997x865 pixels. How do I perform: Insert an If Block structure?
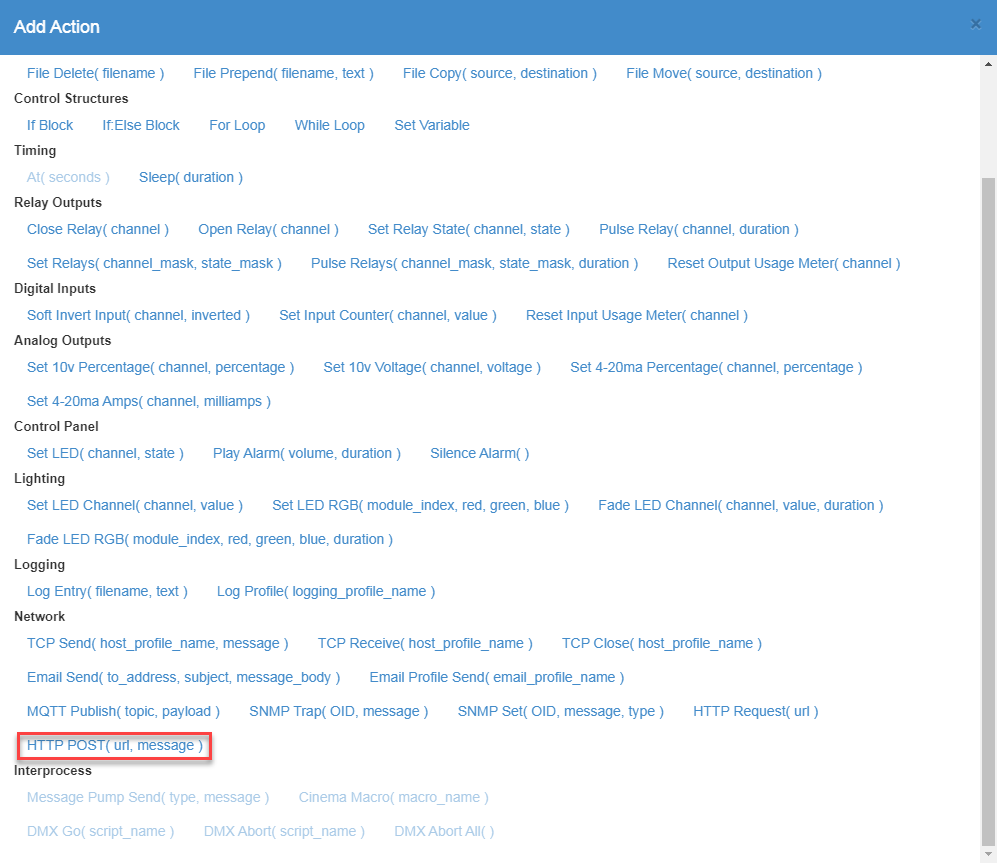50,125
